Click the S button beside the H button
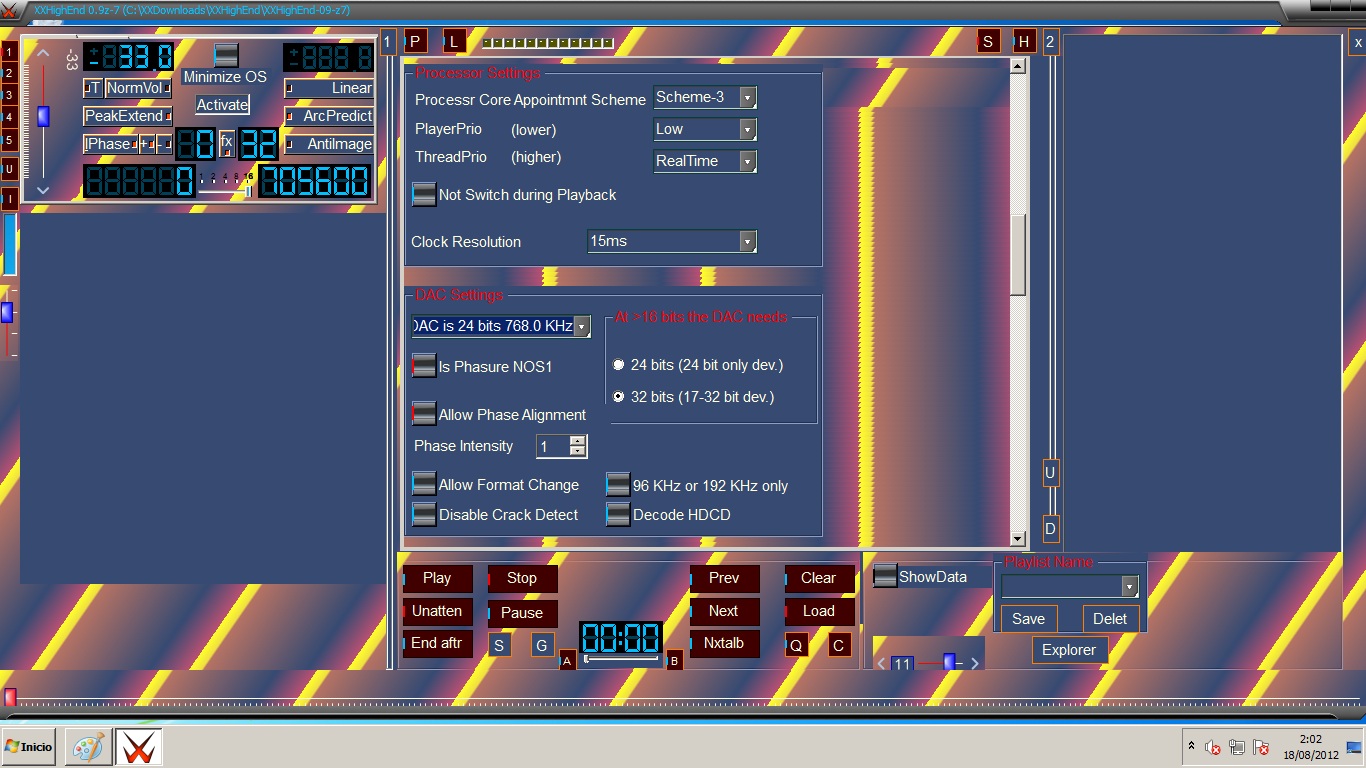Image resolution: width=1366 pixels, height=768 pixels. 988,41
